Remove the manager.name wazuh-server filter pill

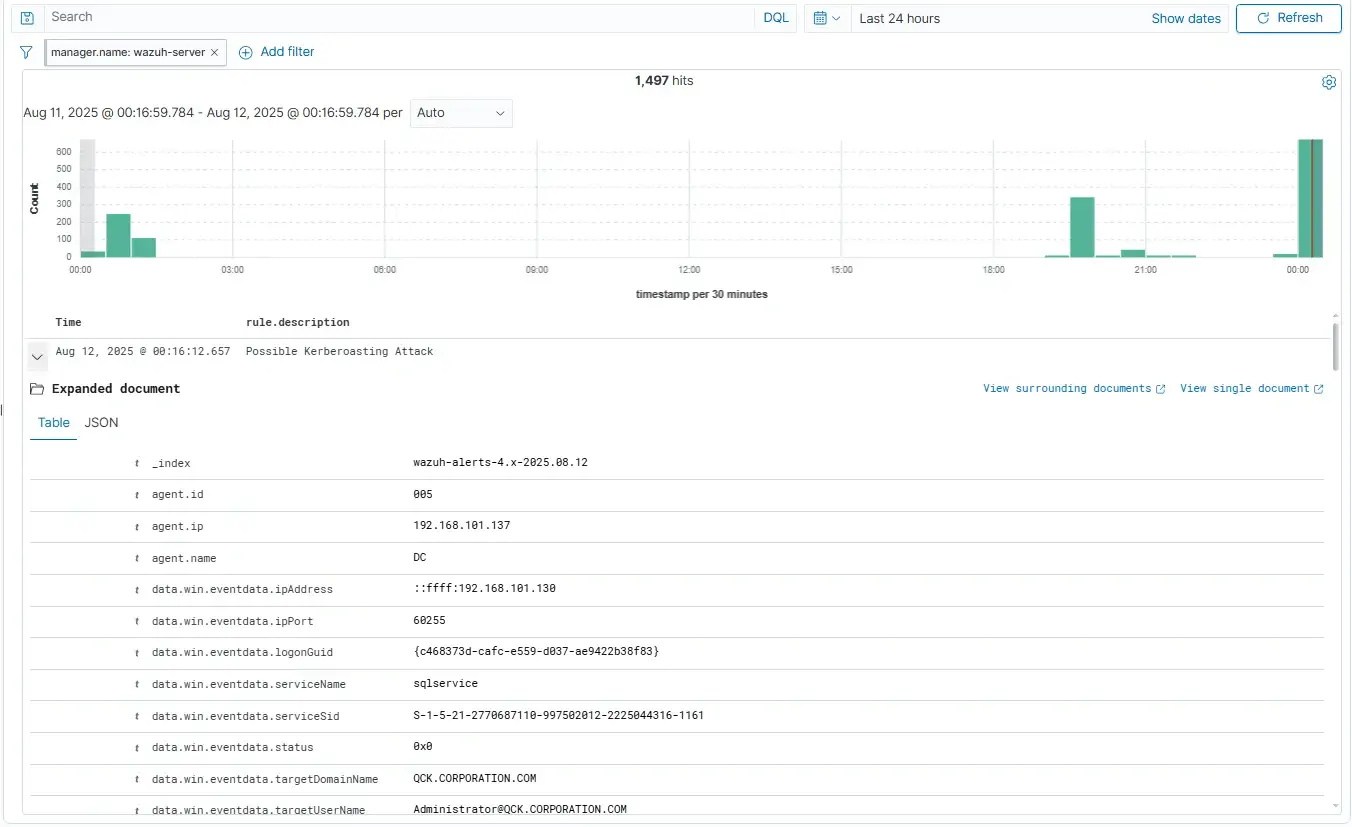pos(212,52)
